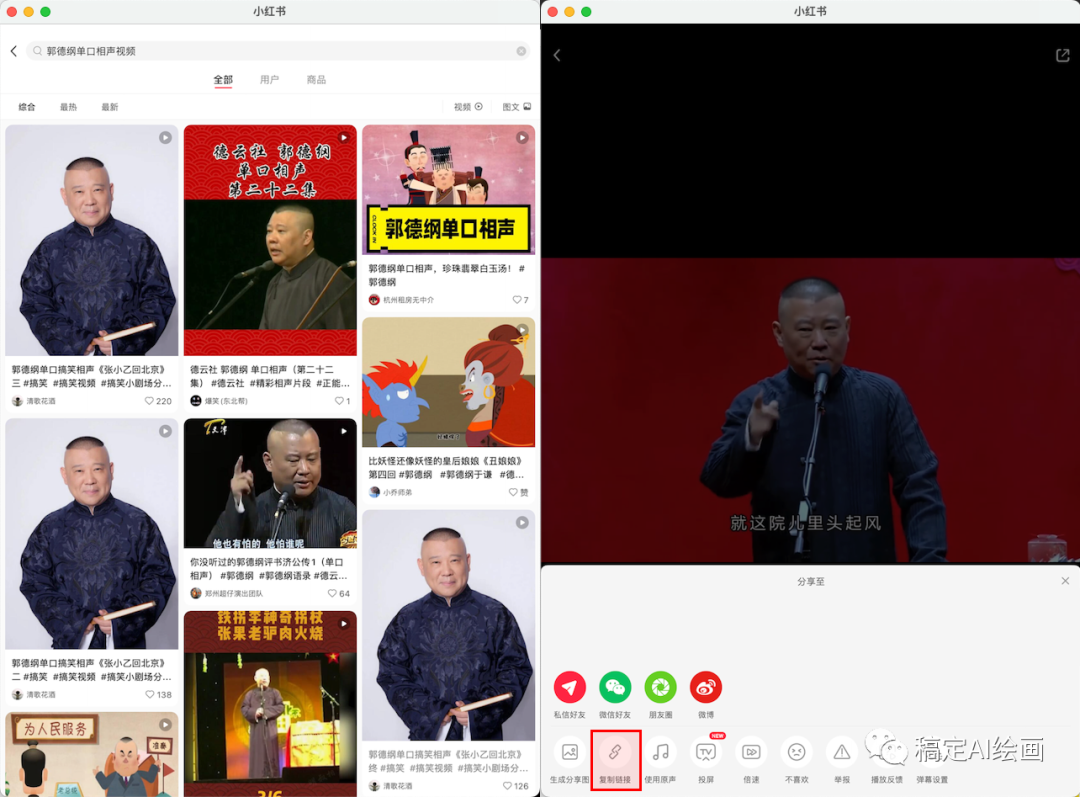Open 丑娘娘 blue monster cartoon thumbnail

click(x=448, y=382)
